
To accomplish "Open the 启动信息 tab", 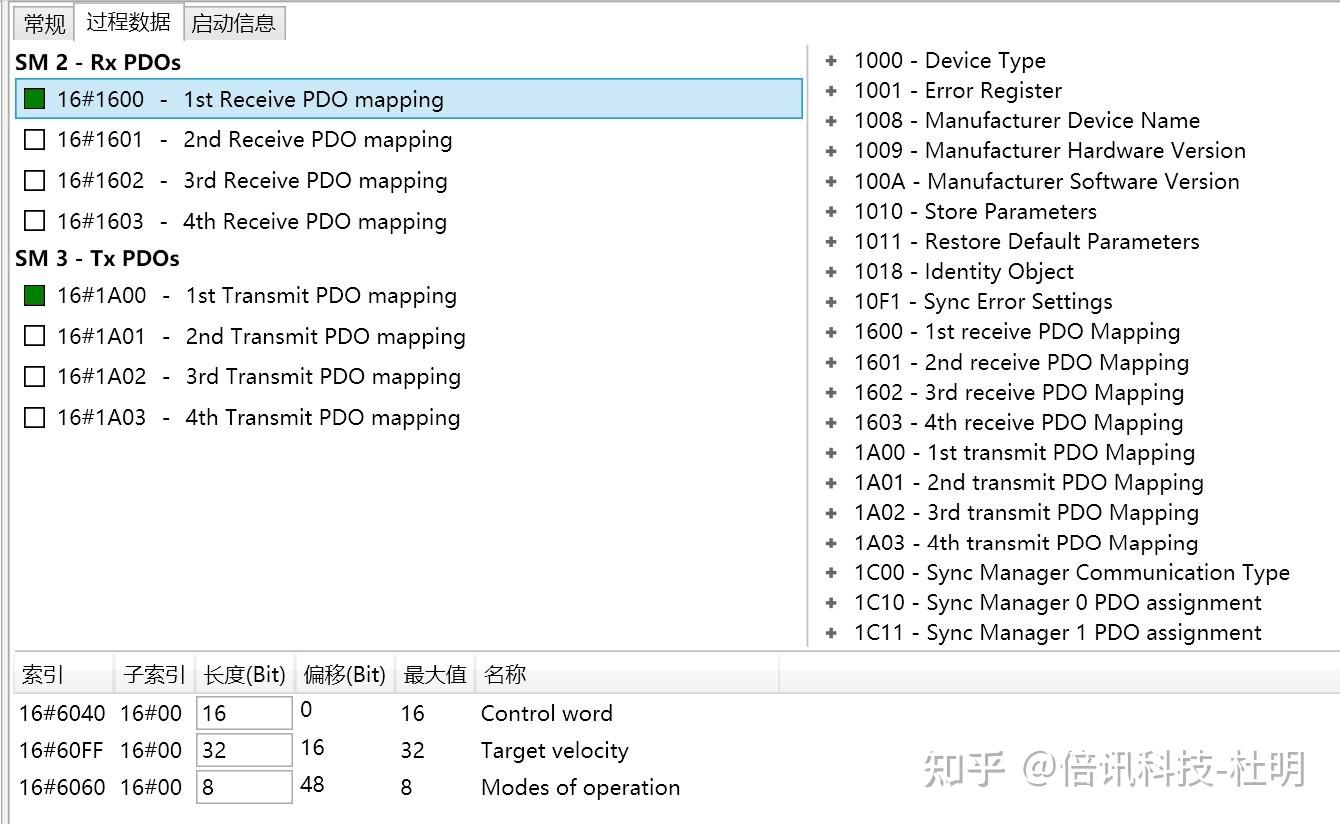I will pos(234,22).
